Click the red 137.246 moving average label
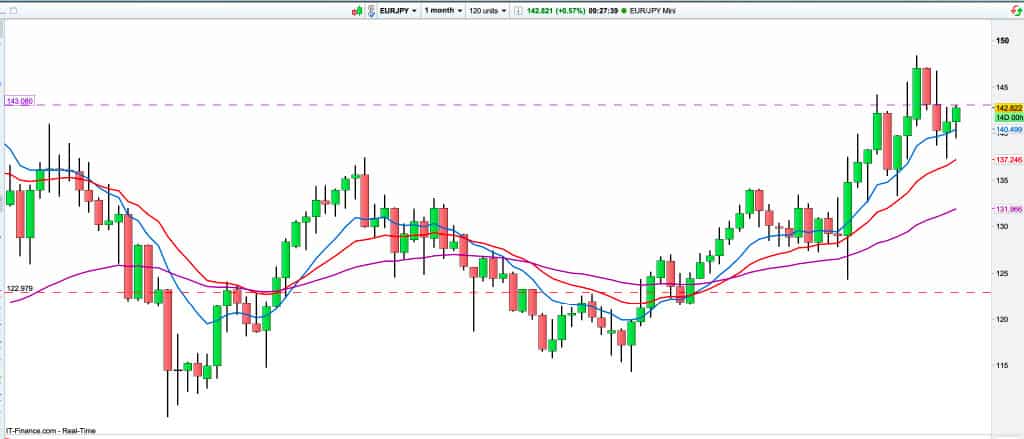The height and width of the screenshot is (439, 1024). [x=1007, y=160]
